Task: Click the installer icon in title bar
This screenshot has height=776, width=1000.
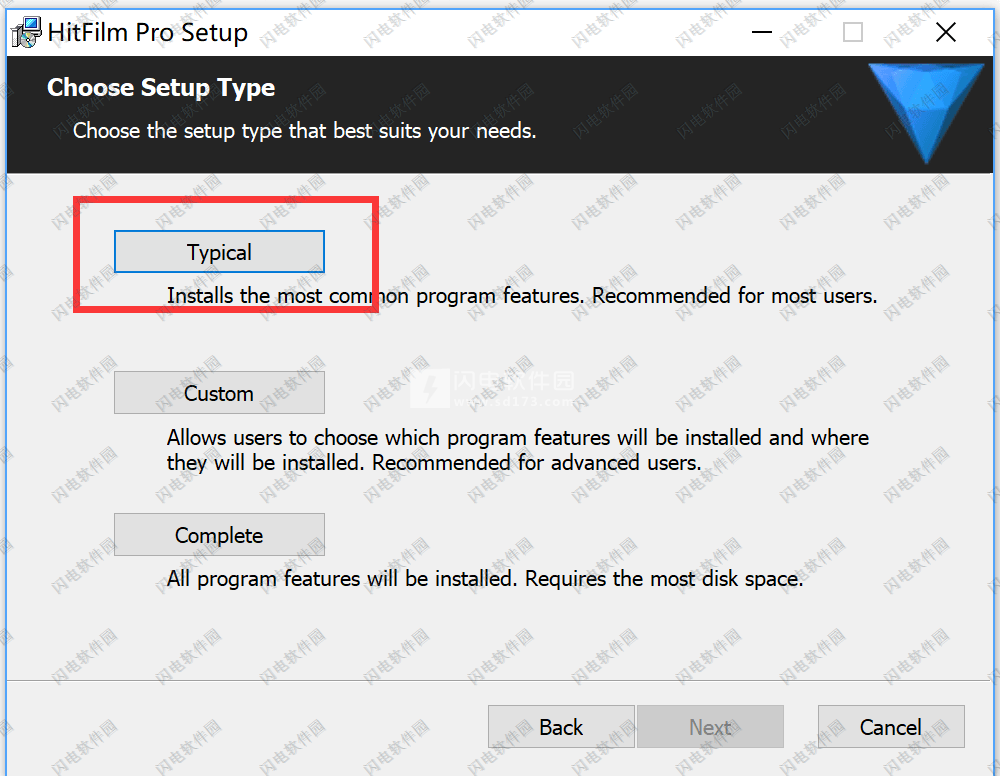Action: 26,33
